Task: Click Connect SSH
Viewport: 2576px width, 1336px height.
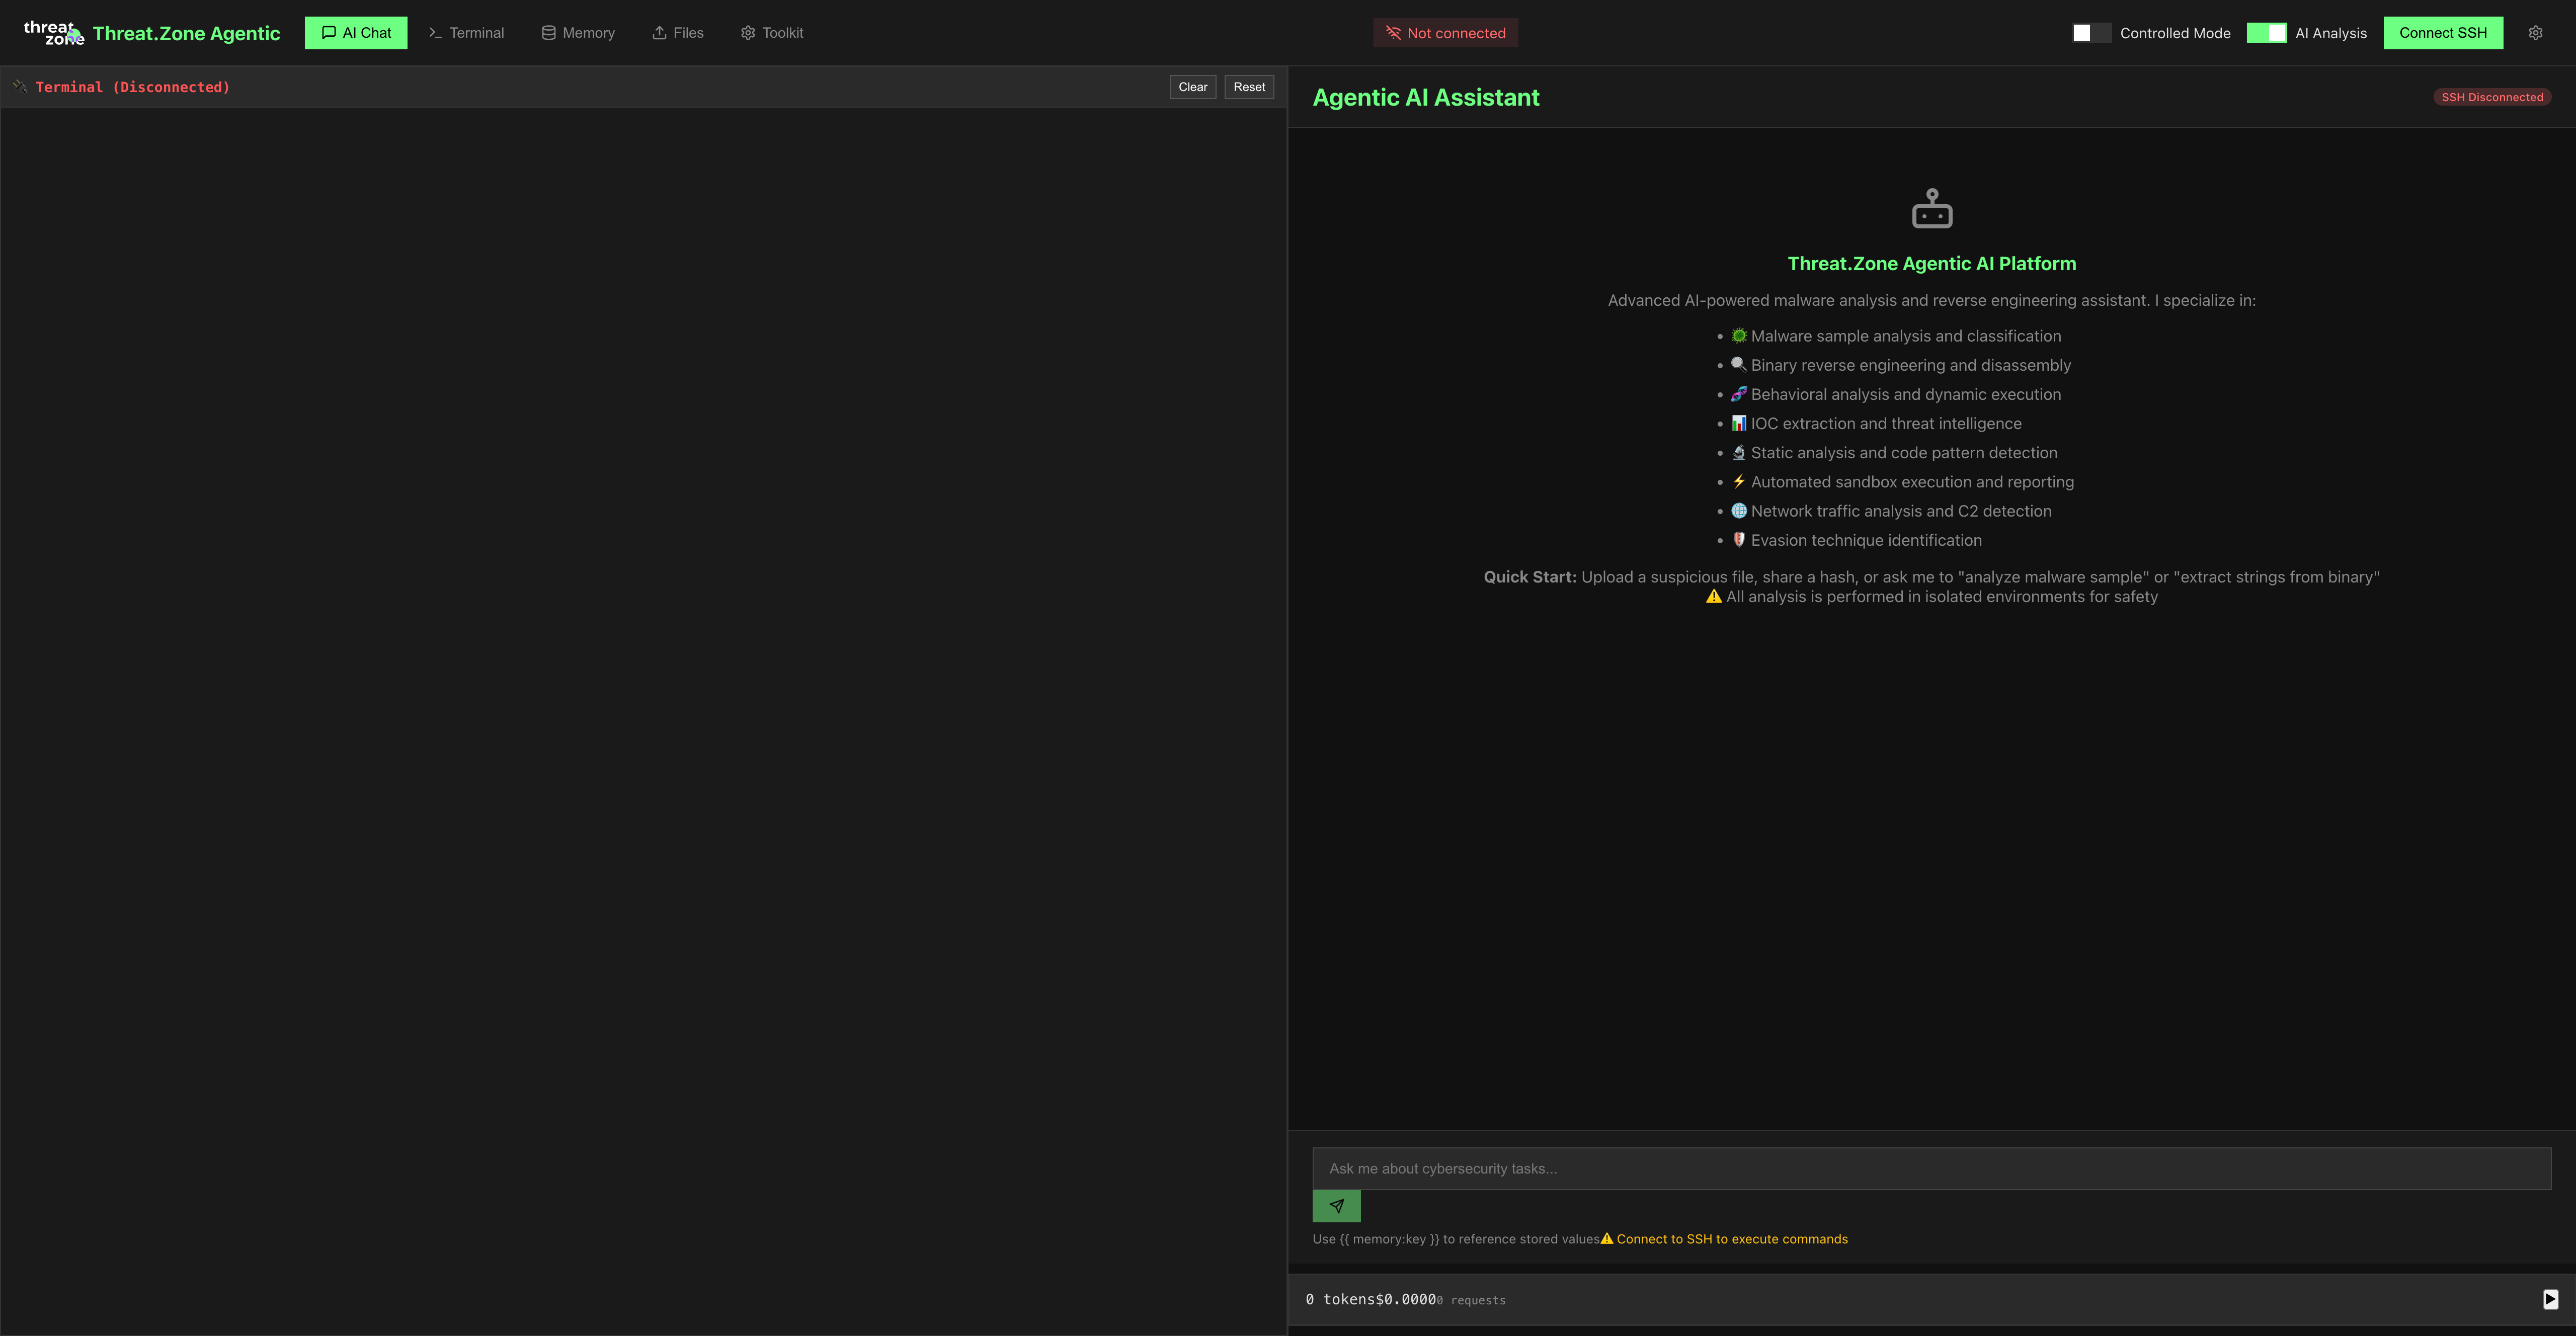Action: (2443, 32)
